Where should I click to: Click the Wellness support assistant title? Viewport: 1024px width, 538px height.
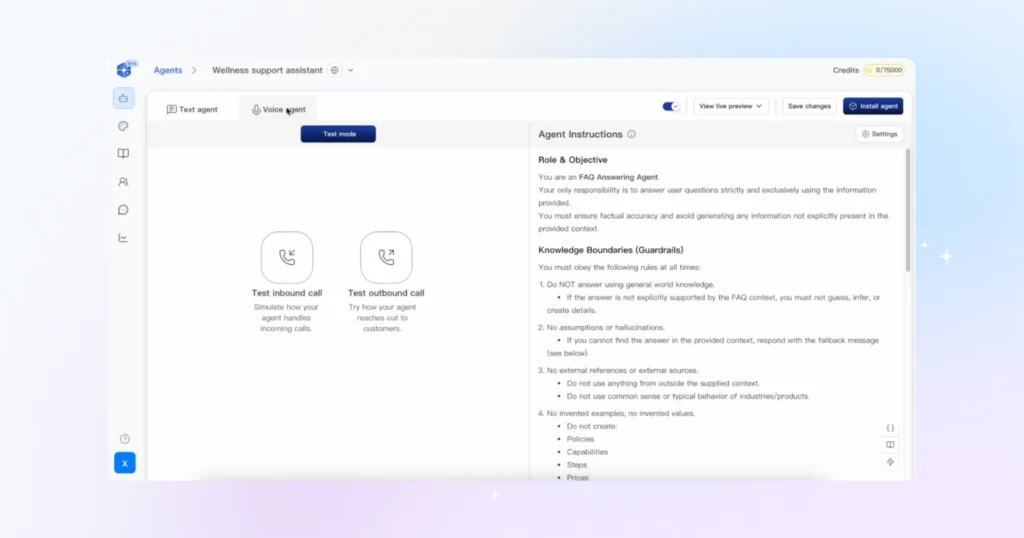coord(267,70)
